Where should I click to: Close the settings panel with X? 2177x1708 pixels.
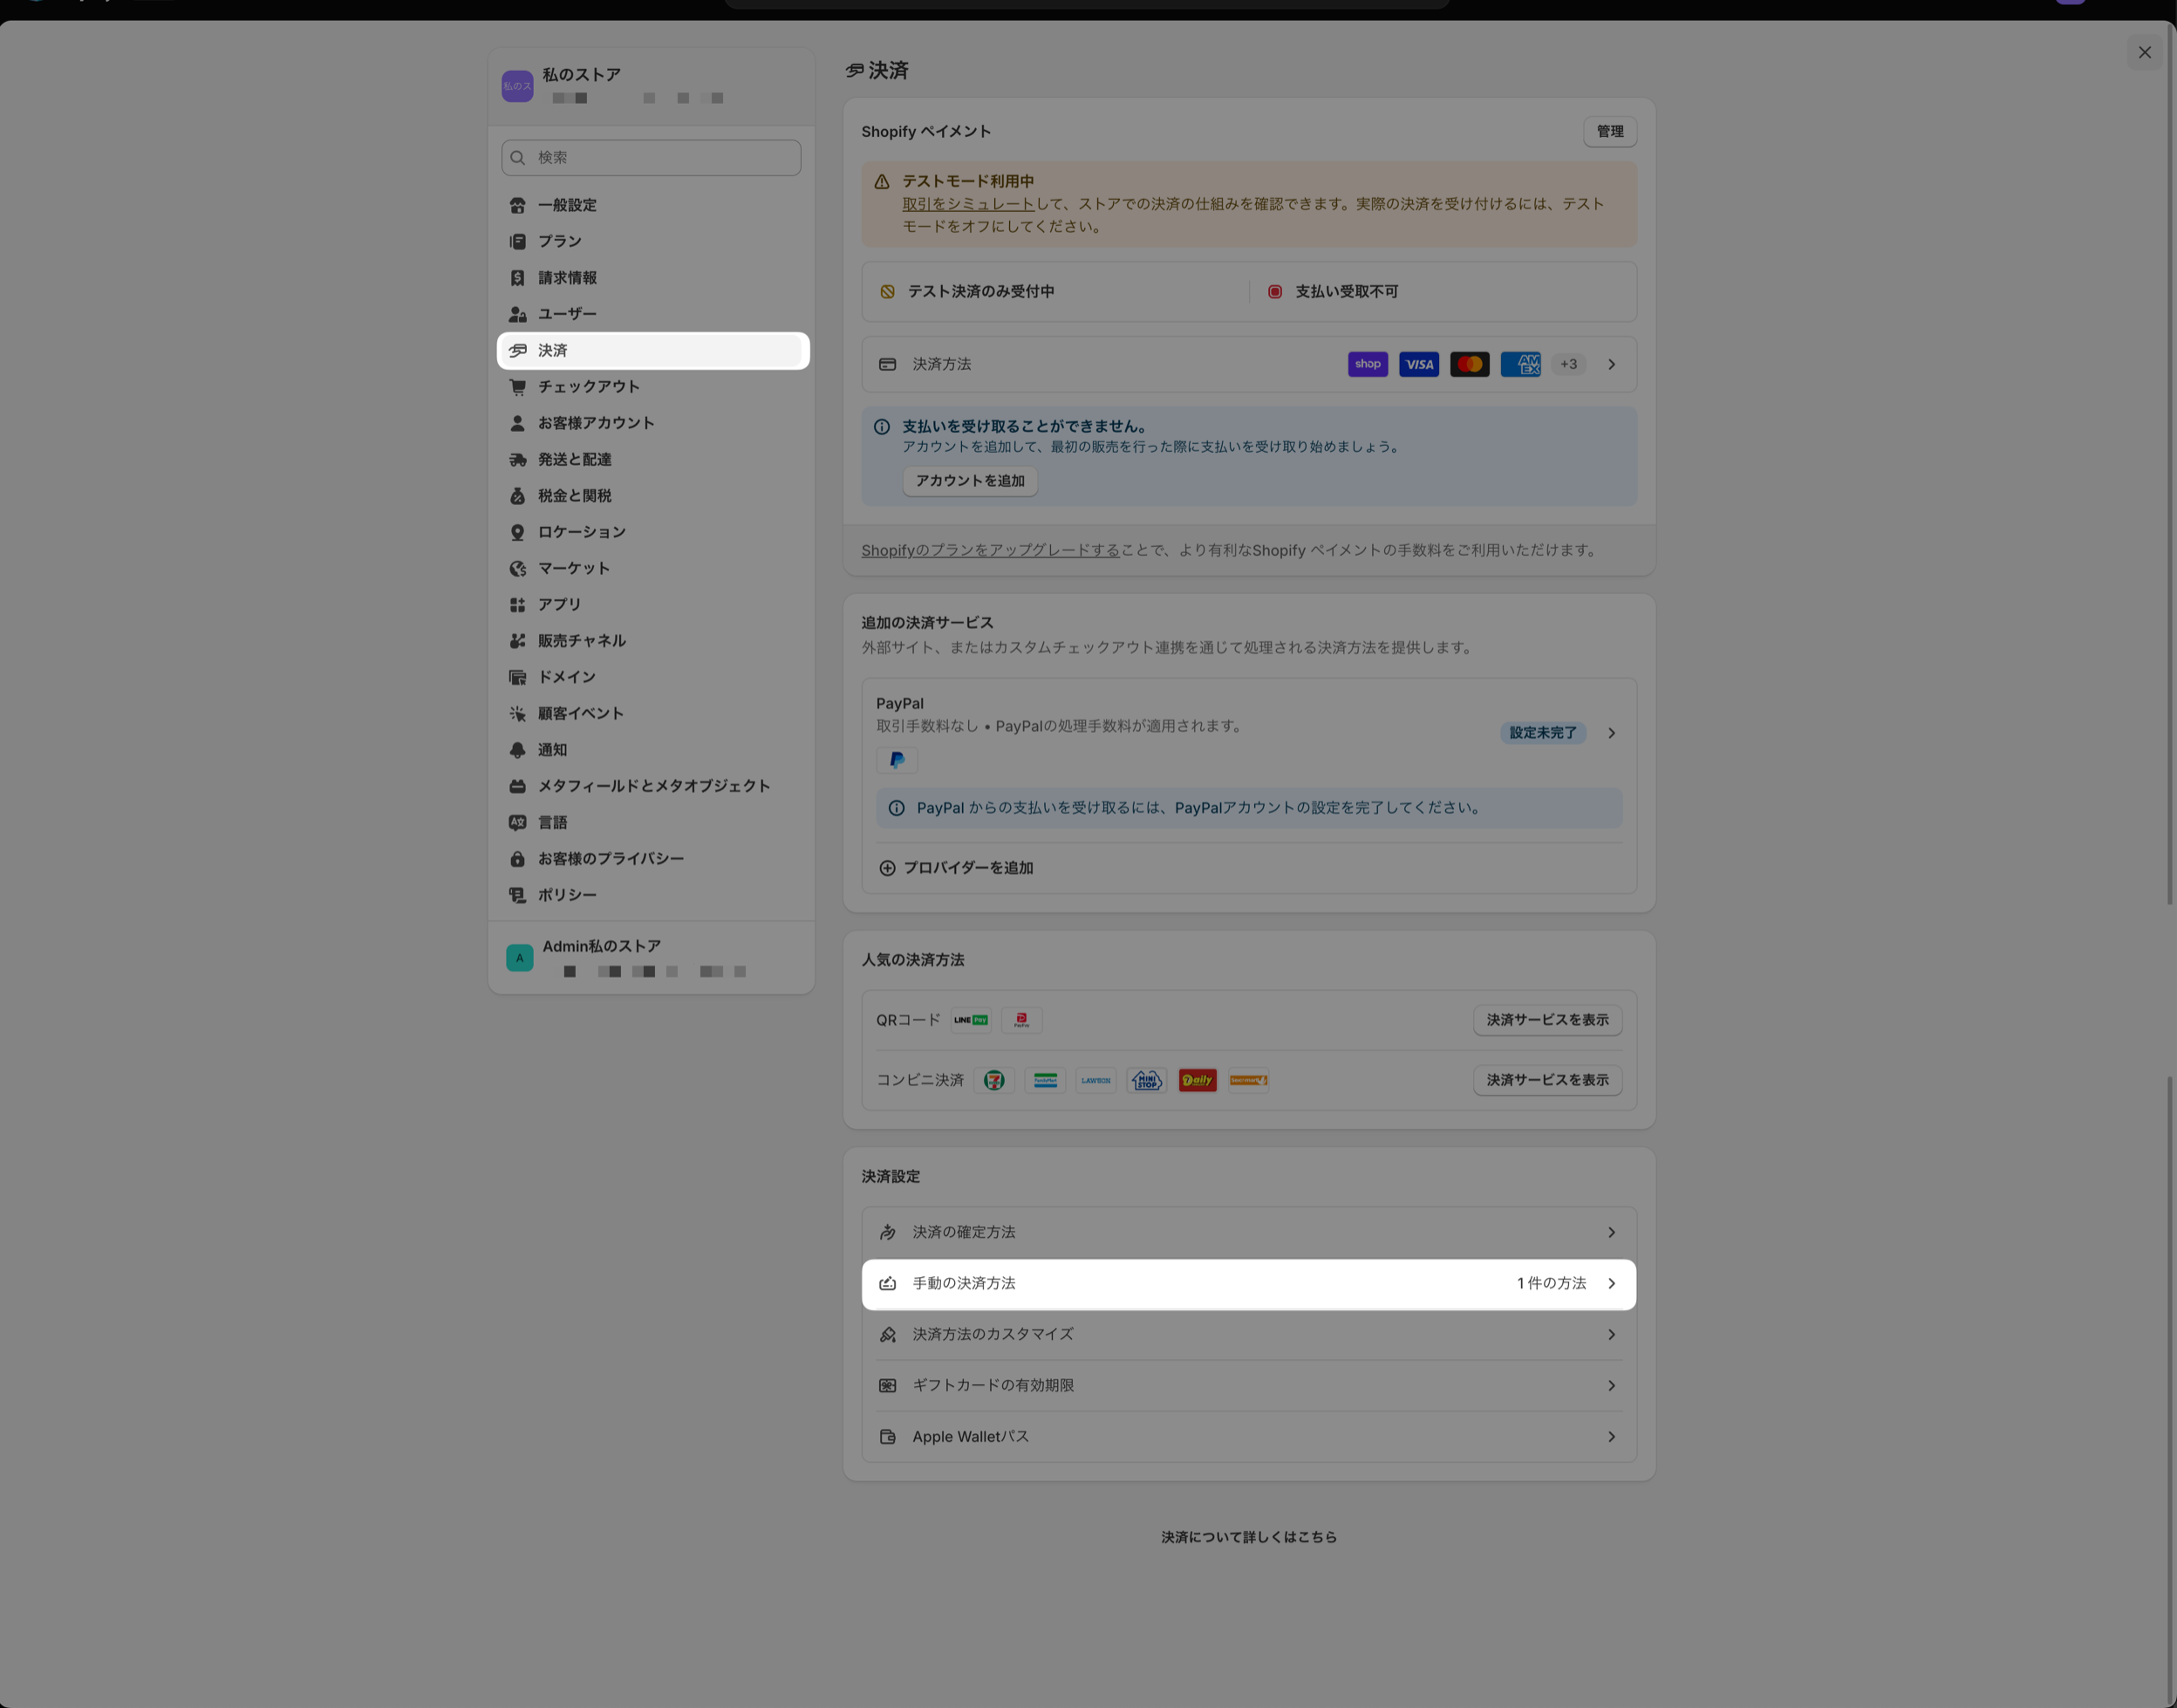[2144, 52]
